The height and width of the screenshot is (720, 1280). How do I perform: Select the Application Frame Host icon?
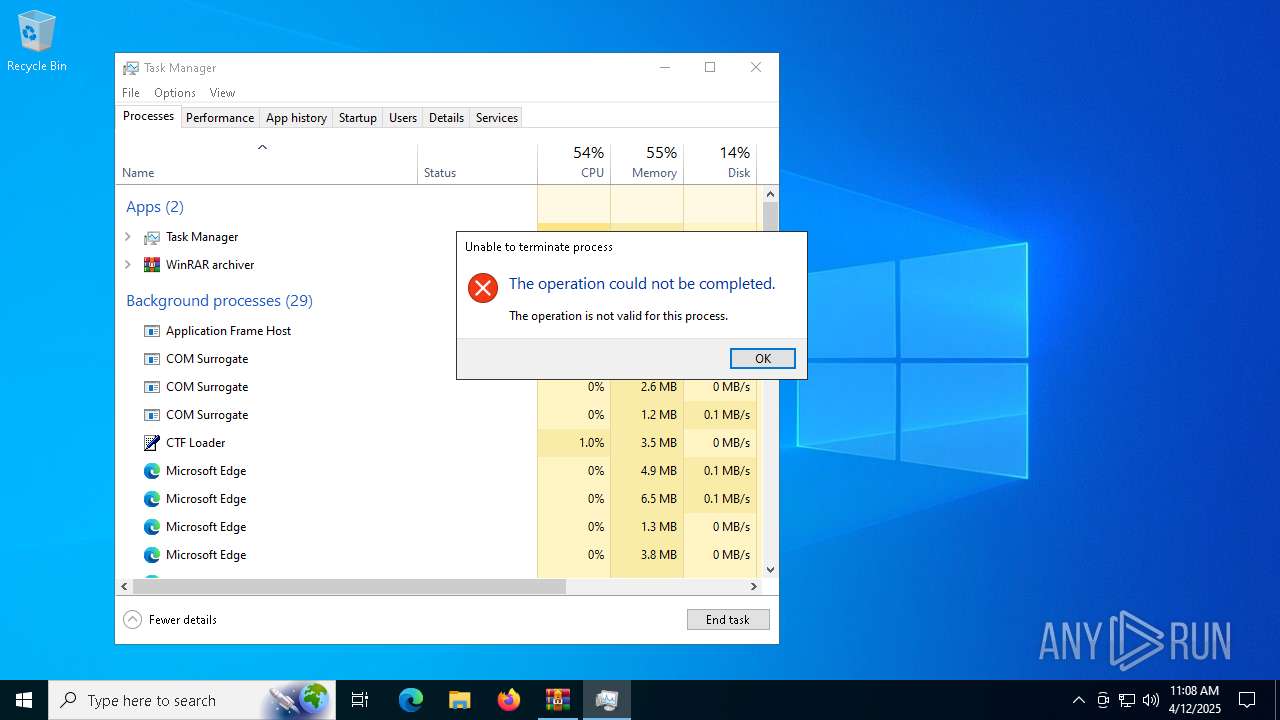point(152,331)
